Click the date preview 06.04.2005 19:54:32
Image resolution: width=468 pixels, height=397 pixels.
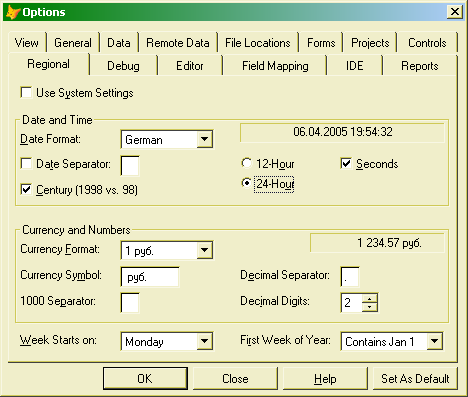click(342, 132)
